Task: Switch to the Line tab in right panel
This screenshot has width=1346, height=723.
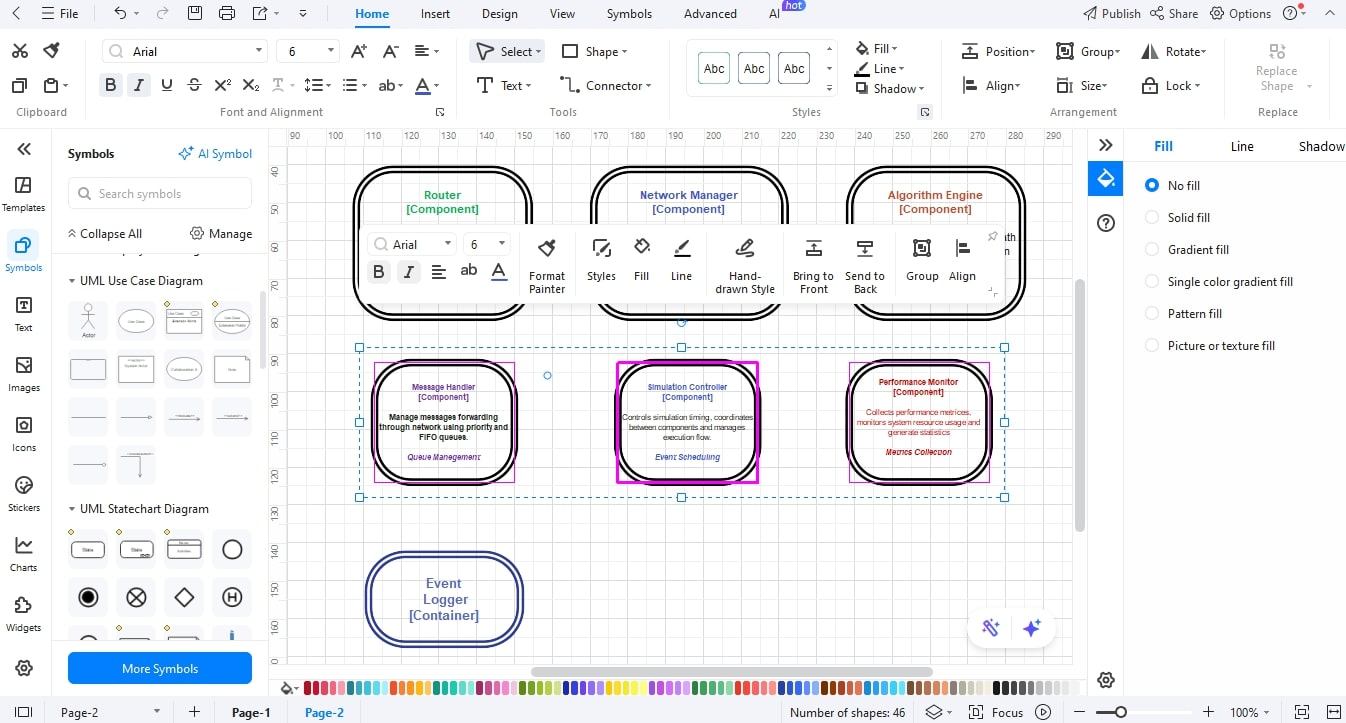Action: (1242, 146)
